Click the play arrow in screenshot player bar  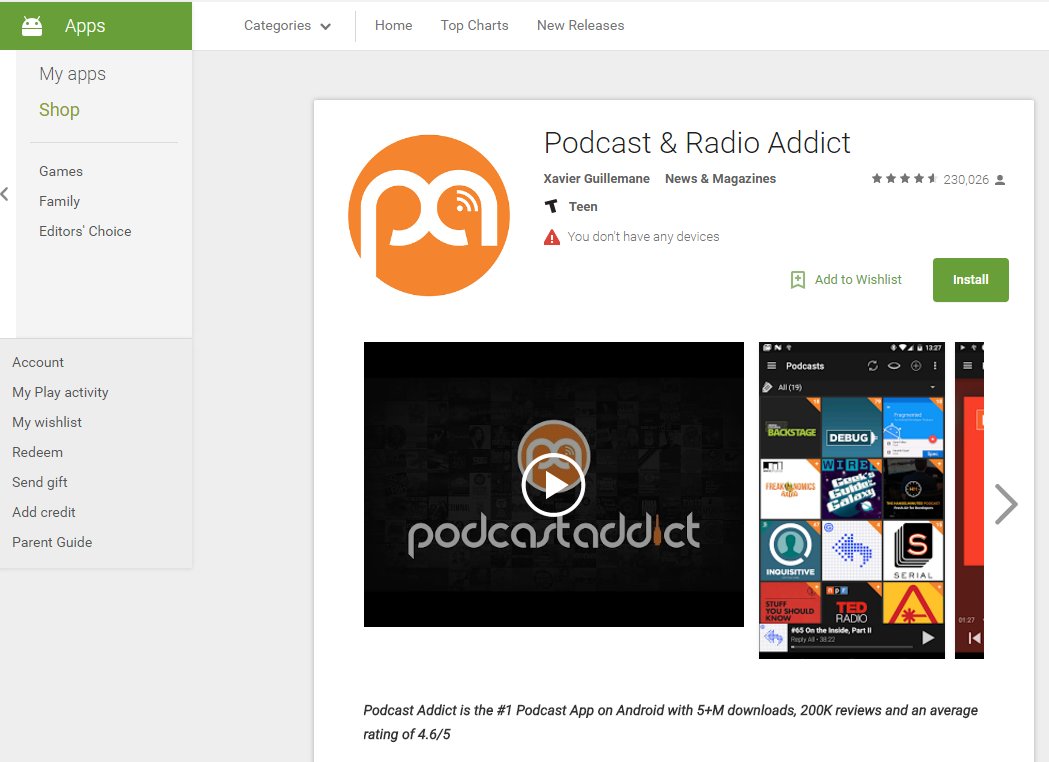(927, 638)
